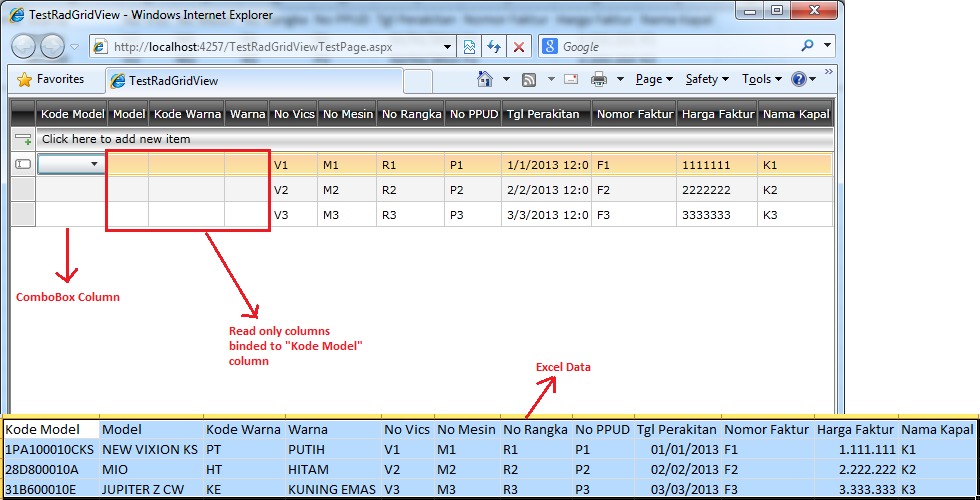Select grid cell 'M3'
980x500 pixels.
click(348, 214)
